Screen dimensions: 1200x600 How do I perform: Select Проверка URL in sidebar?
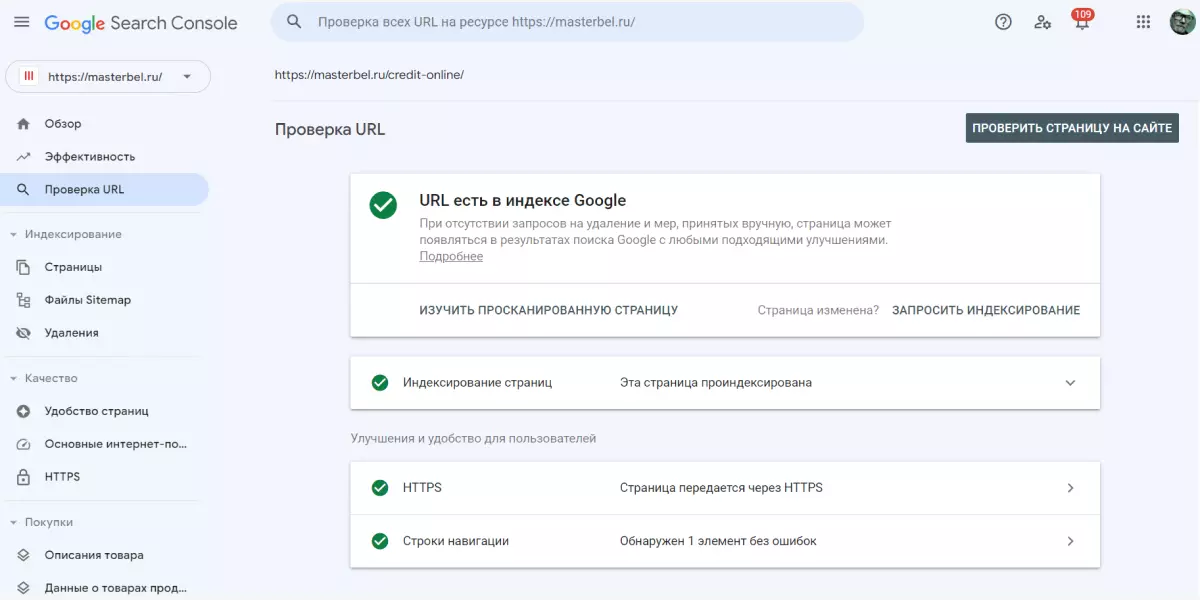pos(104,190)
